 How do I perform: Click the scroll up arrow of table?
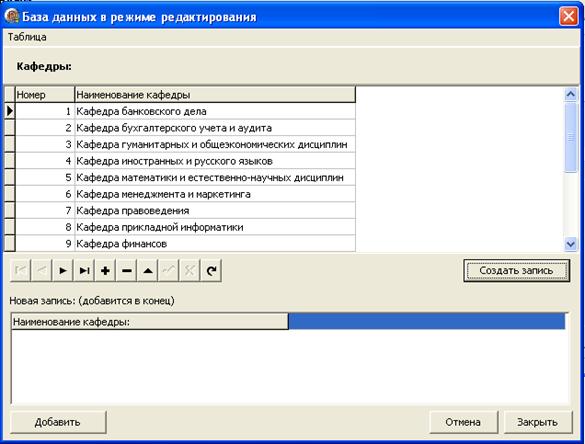pos(570,94)
